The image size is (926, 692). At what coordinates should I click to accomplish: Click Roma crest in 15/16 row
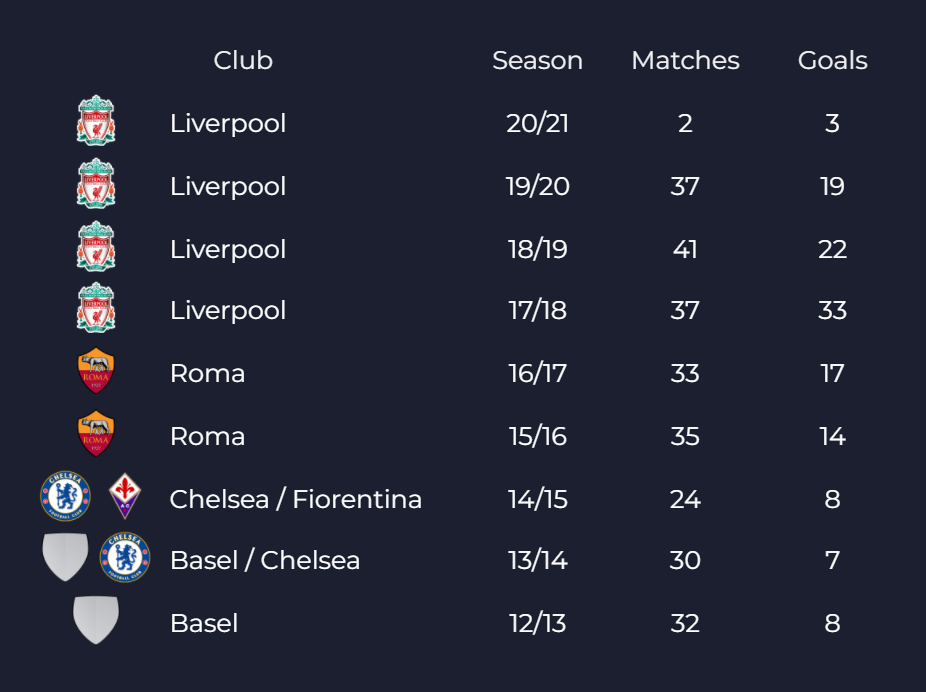point(96,435)
